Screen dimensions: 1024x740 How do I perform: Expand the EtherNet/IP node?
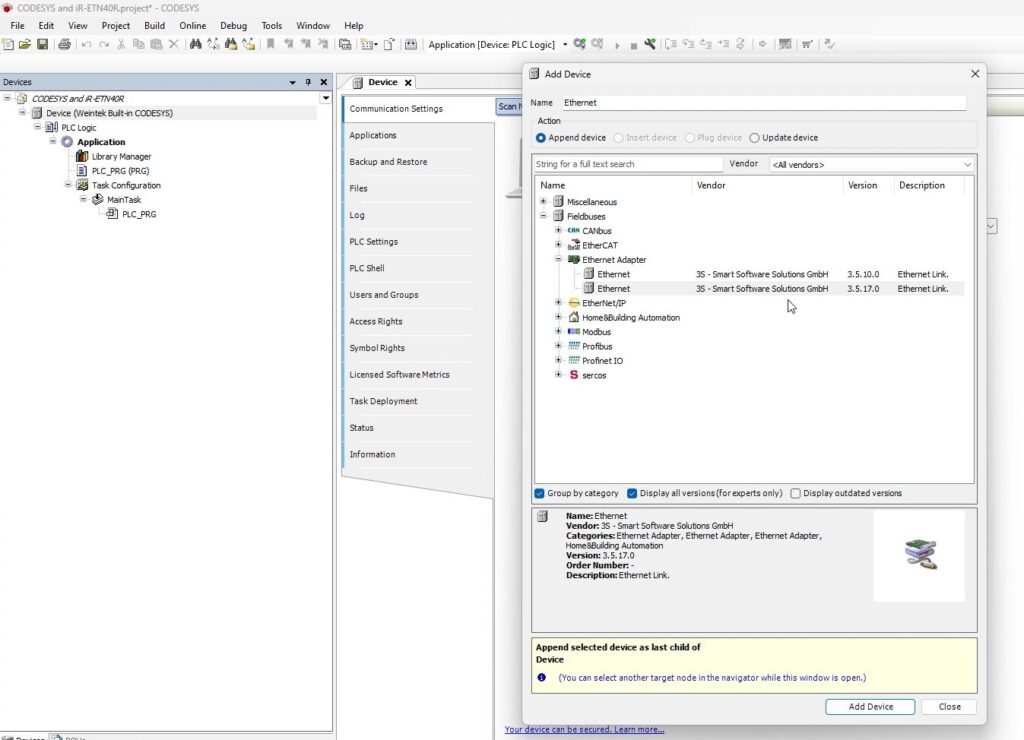(x=558, y=302)
